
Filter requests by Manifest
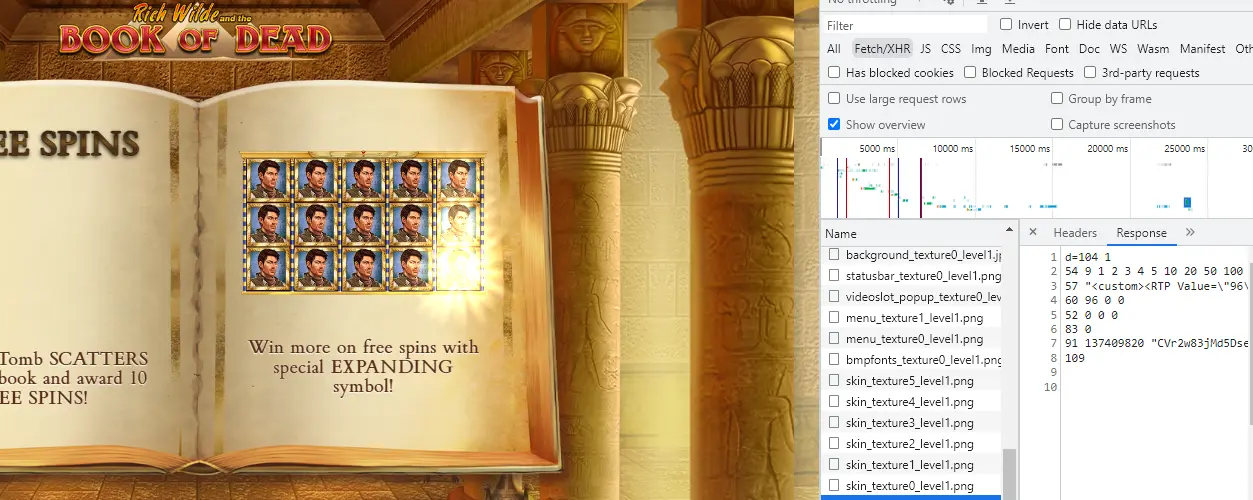pos(1202,48)
